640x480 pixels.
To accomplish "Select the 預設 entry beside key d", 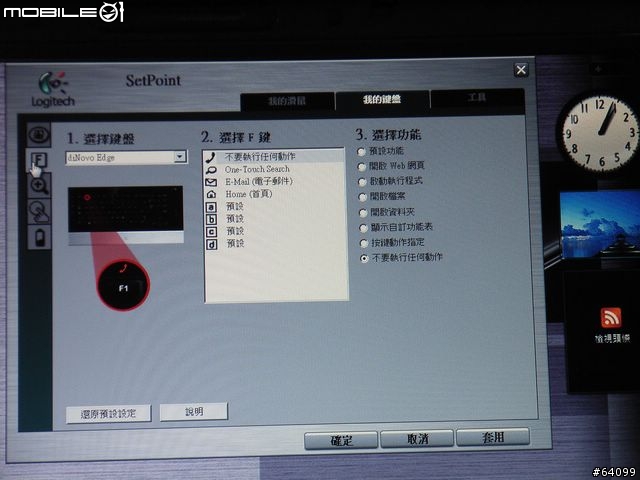I will [x=235, y=244].
